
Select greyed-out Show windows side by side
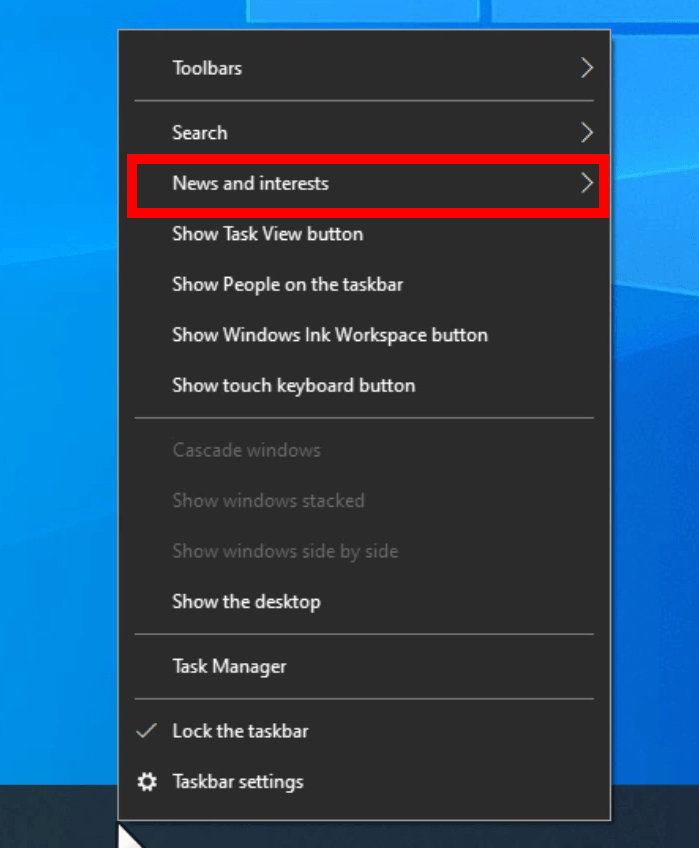[364, 551]
